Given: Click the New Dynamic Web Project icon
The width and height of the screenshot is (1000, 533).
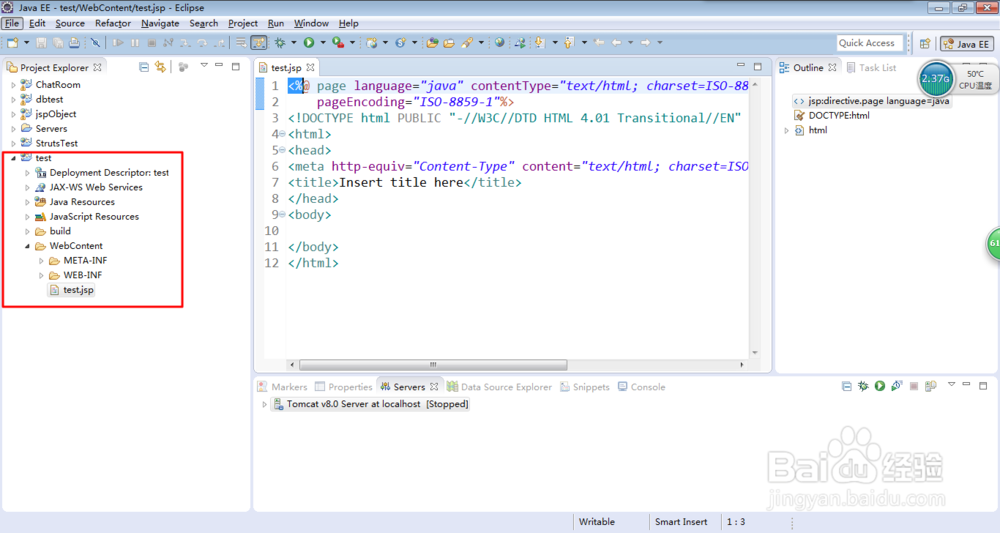Looking at the screenshot, I should click(x=371, y=43).
